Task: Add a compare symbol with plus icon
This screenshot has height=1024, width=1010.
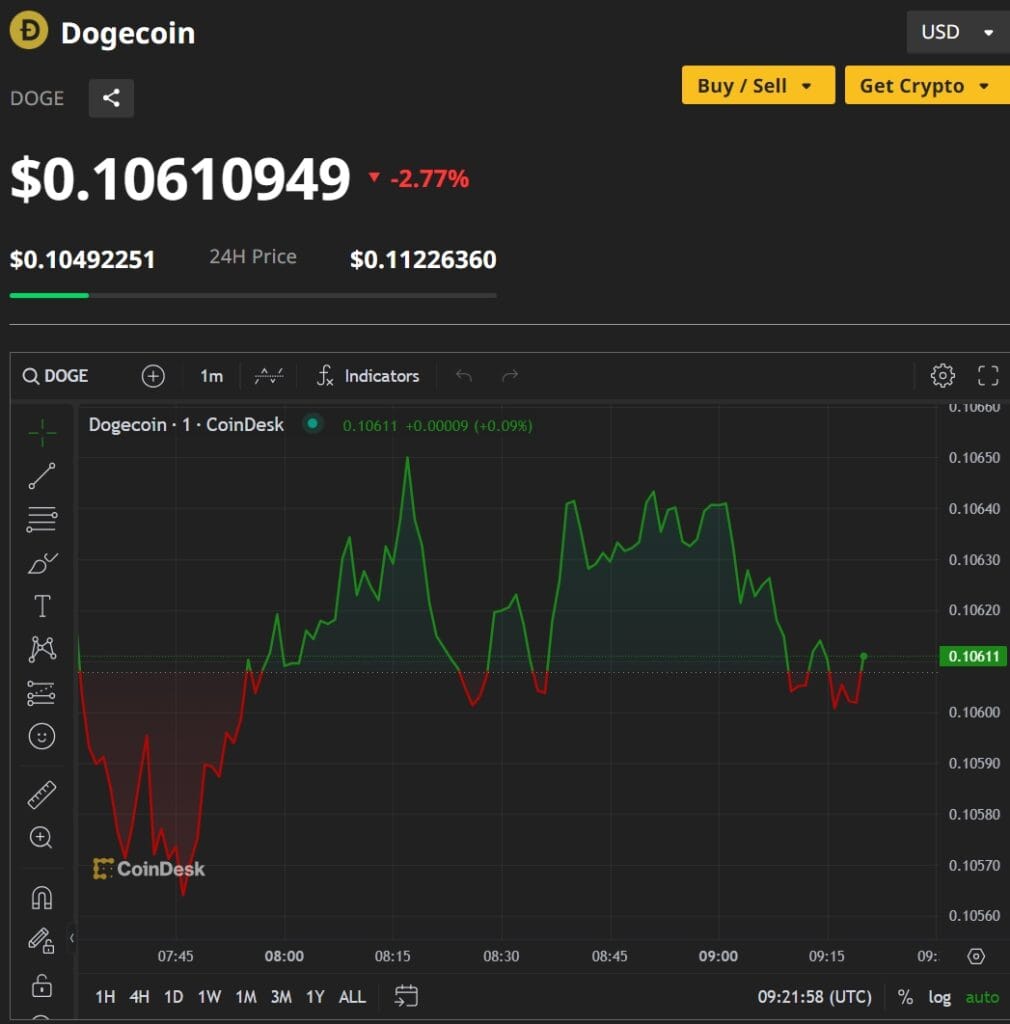Action: [153, 376]
